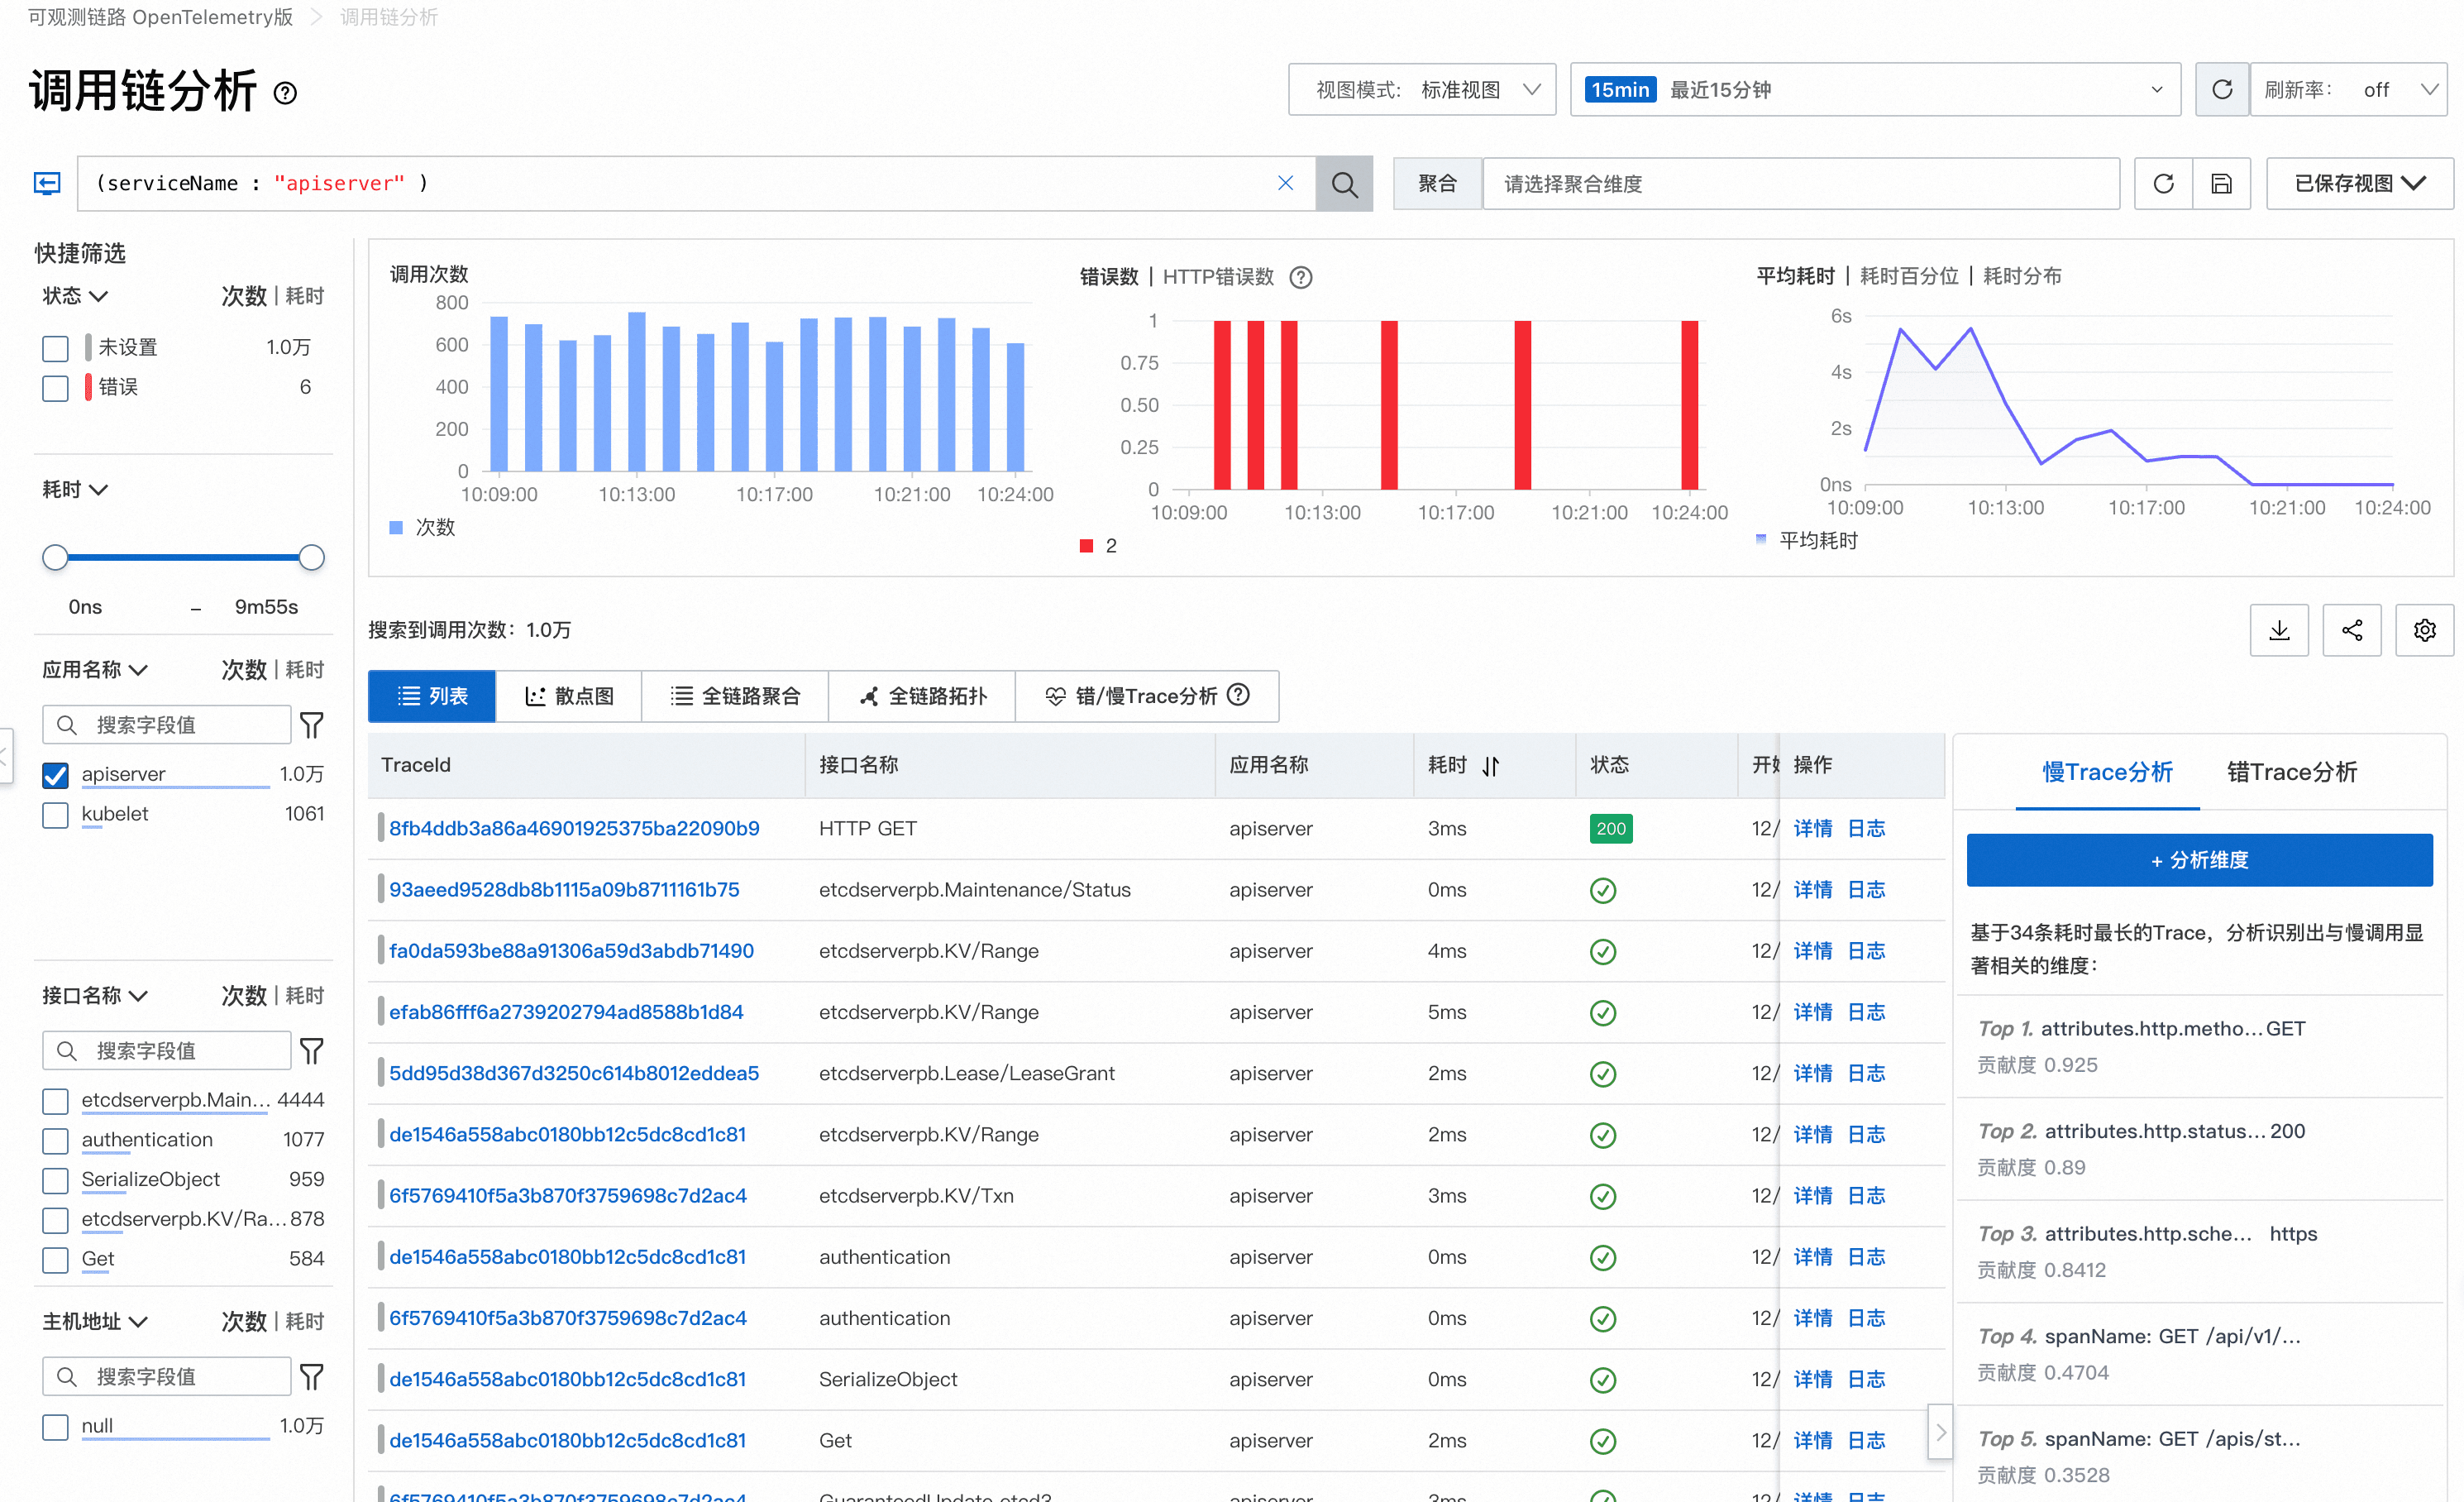Click the filter funnel icon under 应用名称

[x=312, y=725]
